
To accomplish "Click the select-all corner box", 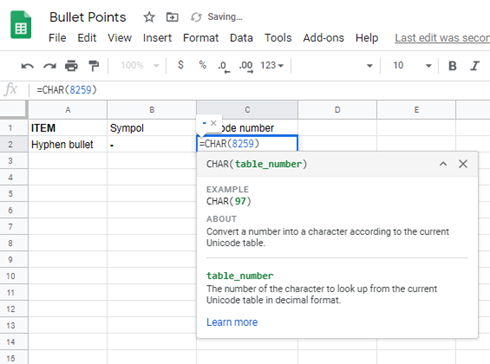I will (13, 110).
